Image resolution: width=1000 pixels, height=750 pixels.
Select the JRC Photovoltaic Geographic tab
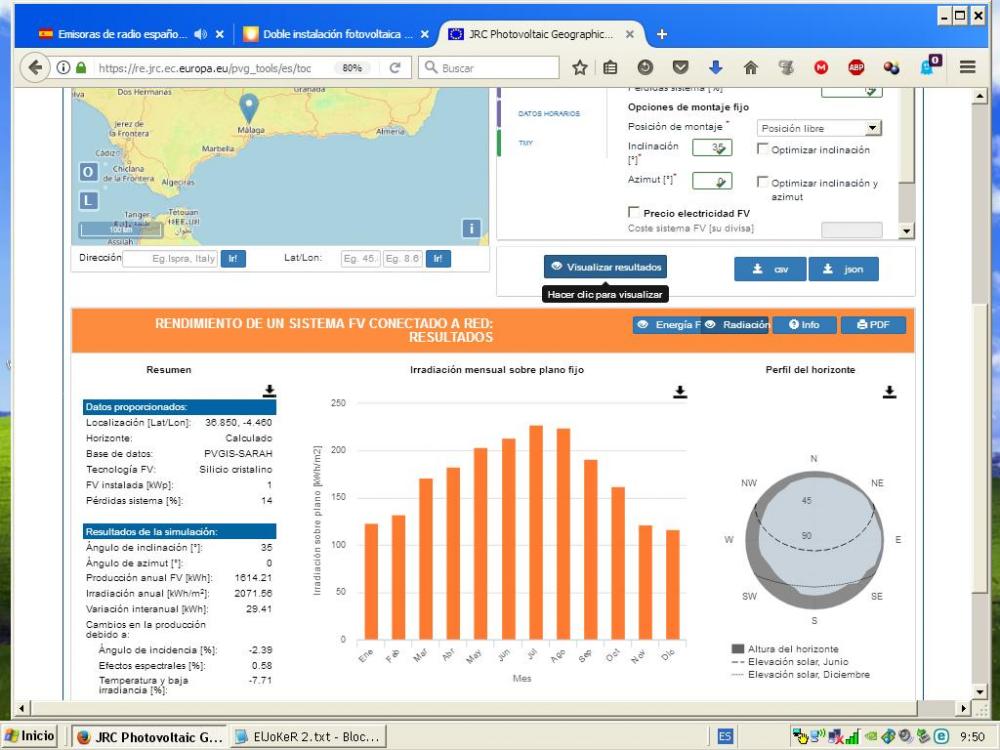(540, 34)
